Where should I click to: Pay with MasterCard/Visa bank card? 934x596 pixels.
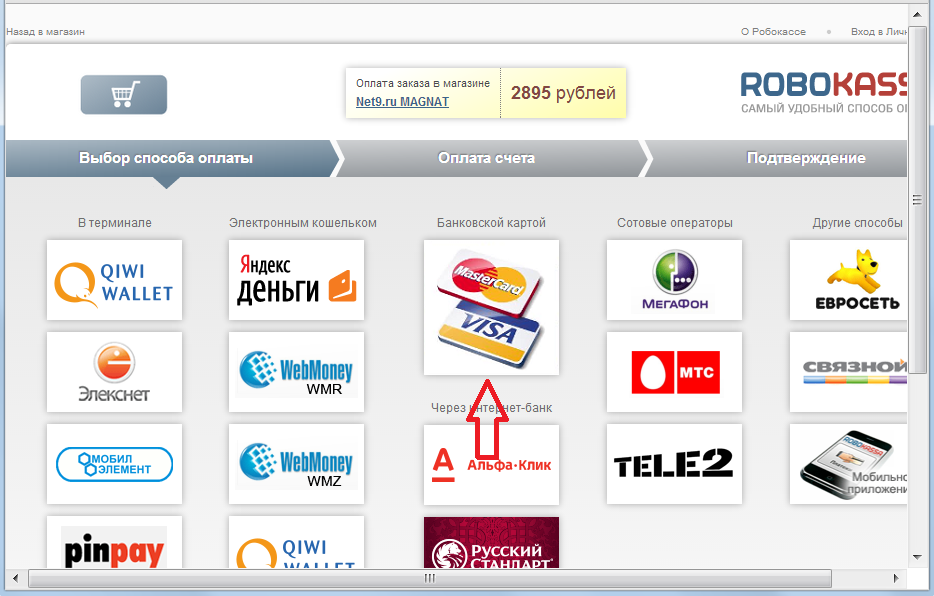click(x=491, y=307)
